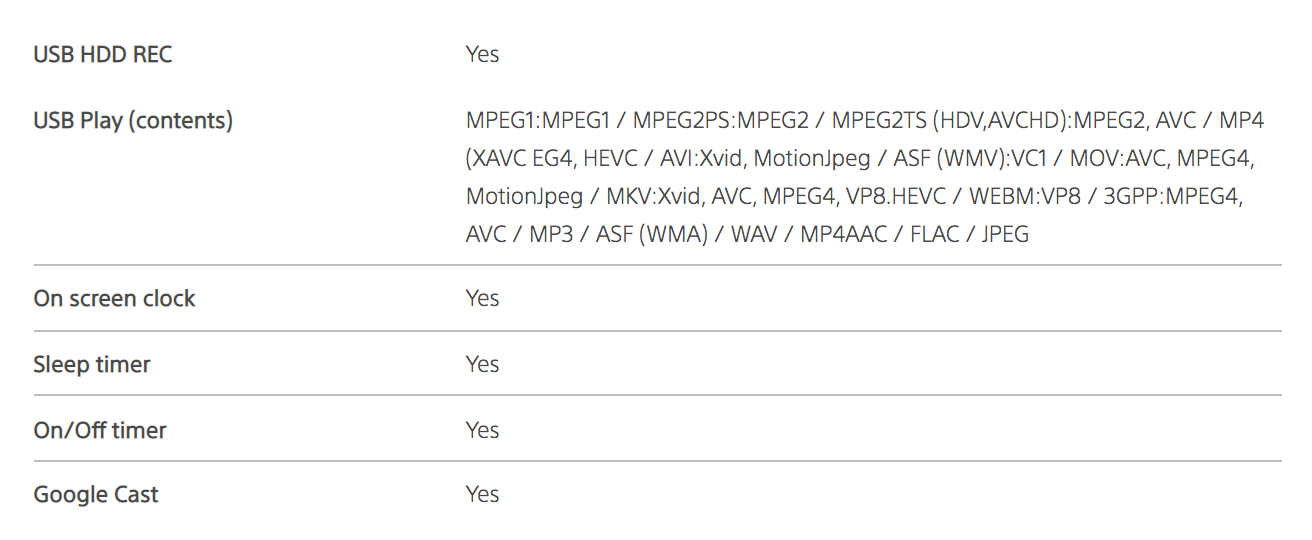Select the Yes value beside USB HDD REC
This screenshot has height=540, width=1312.
[x=482, y=55]
